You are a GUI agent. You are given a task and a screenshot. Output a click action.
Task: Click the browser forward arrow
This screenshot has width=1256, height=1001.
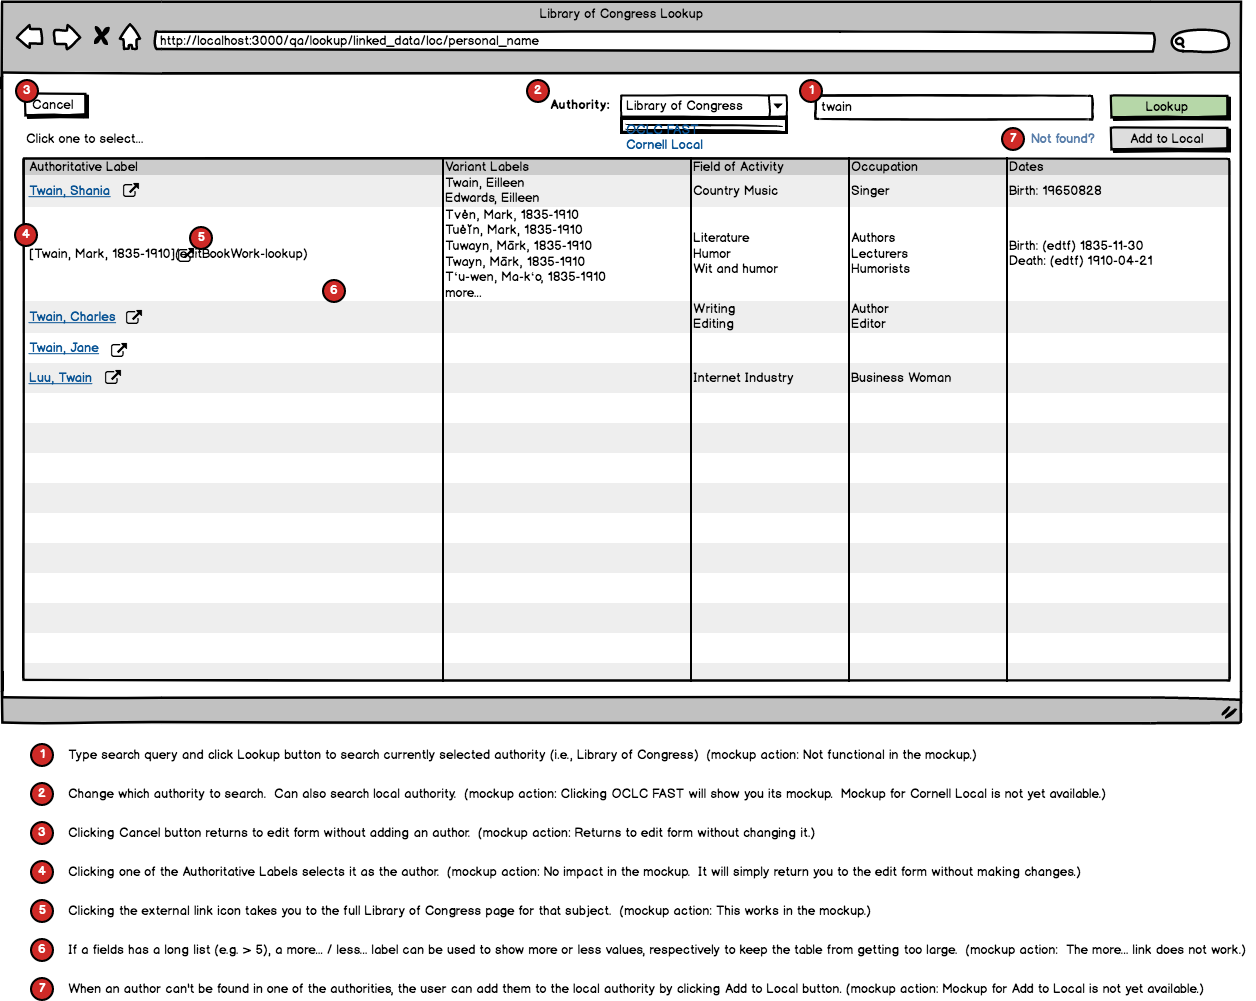(67, 38)
